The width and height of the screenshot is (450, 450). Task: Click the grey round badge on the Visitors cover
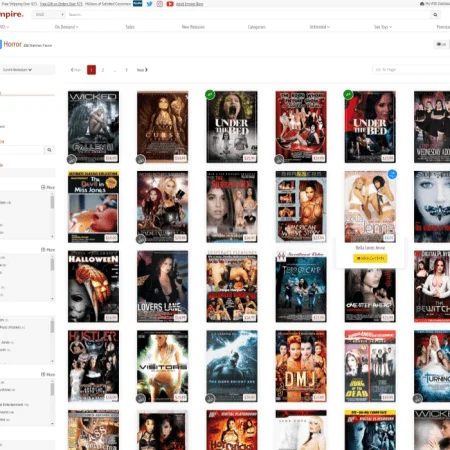click(141, 398)
